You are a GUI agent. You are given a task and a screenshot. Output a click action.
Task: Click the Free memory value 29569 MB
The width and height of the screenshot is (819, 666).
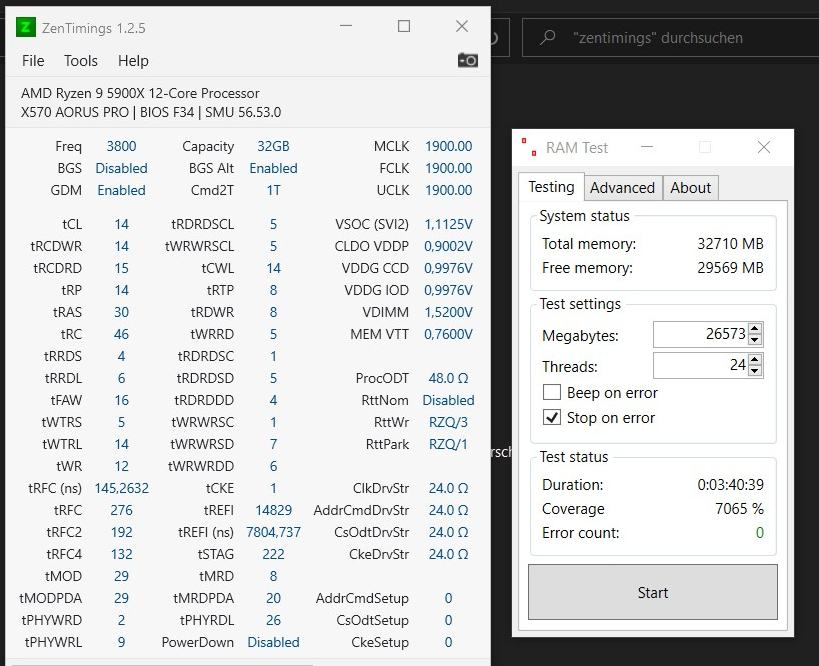coord(730,267)
